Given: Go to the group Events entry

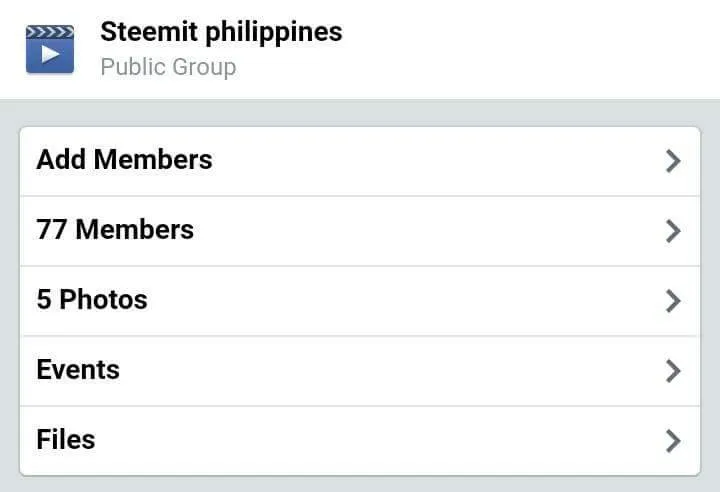Looking at the screenshot, I should [360, 371].
